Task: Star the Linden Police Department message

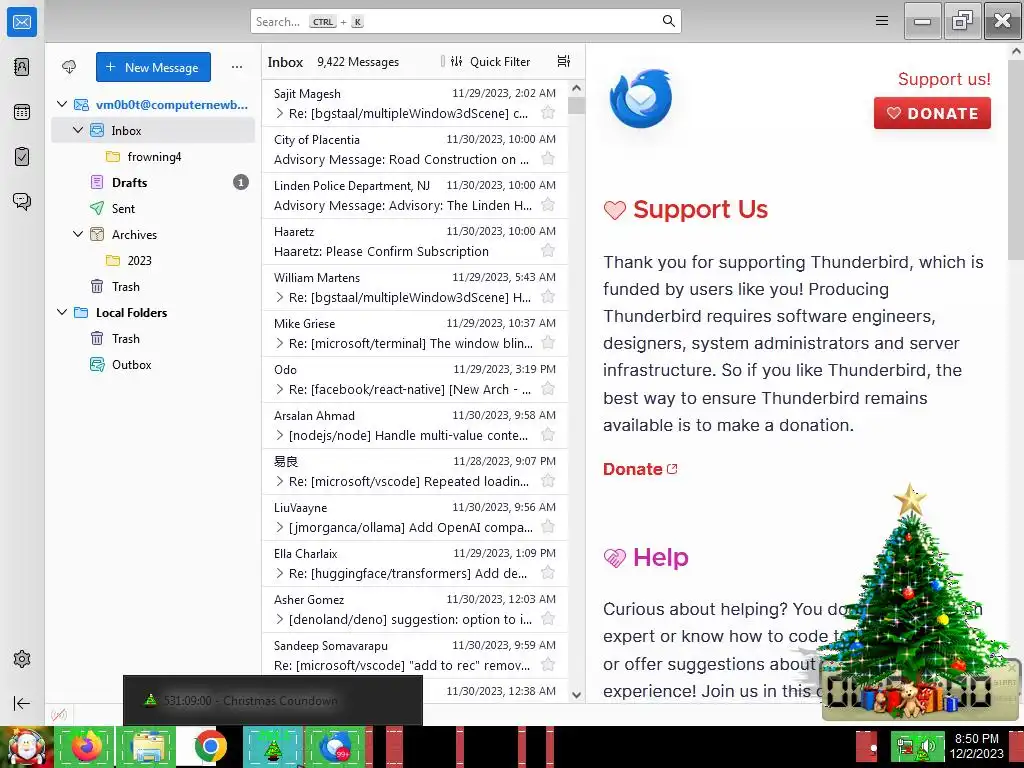Action: pyautogui.click(x=548, y=204)
